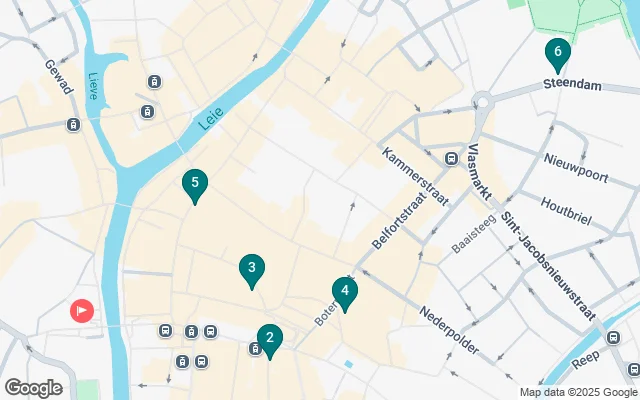Click the Lieve canal label
640x400 pixels.
(x=93, y=86)
